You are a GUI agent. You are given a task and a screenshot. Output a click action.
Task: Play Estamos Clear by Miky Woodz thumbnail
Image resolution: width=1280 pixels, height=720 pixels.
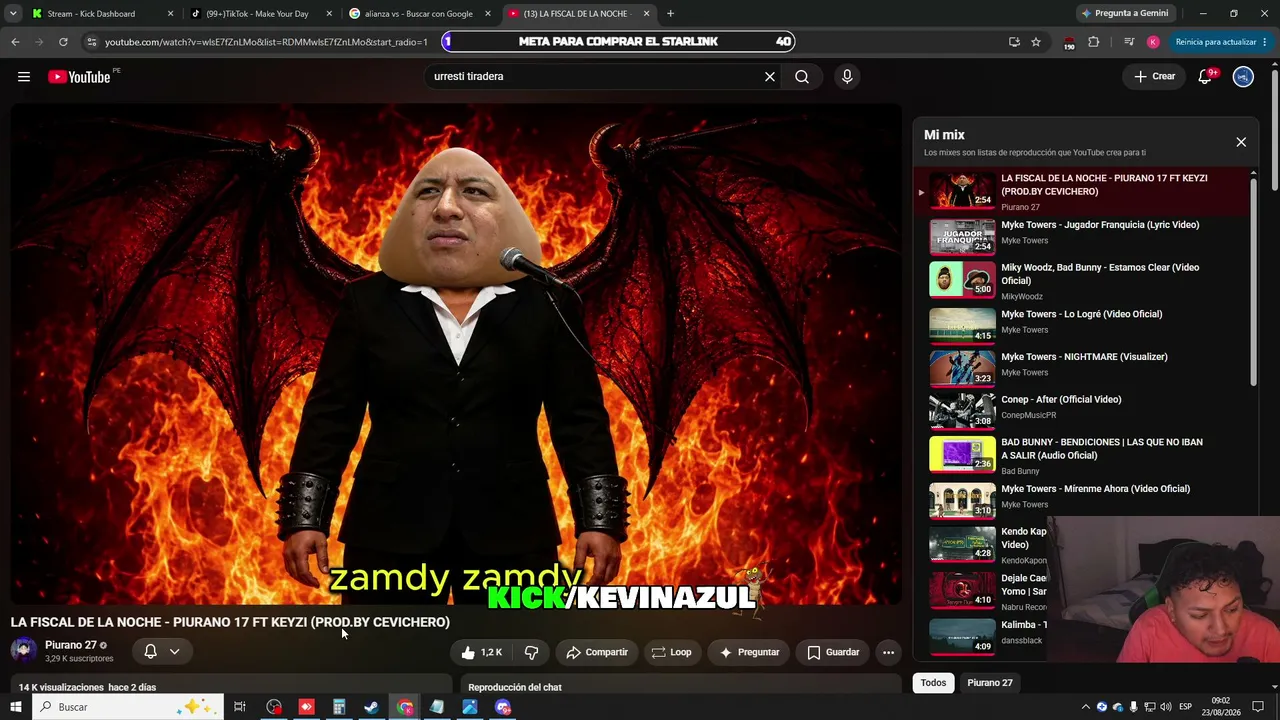click(x=962, y=280)
